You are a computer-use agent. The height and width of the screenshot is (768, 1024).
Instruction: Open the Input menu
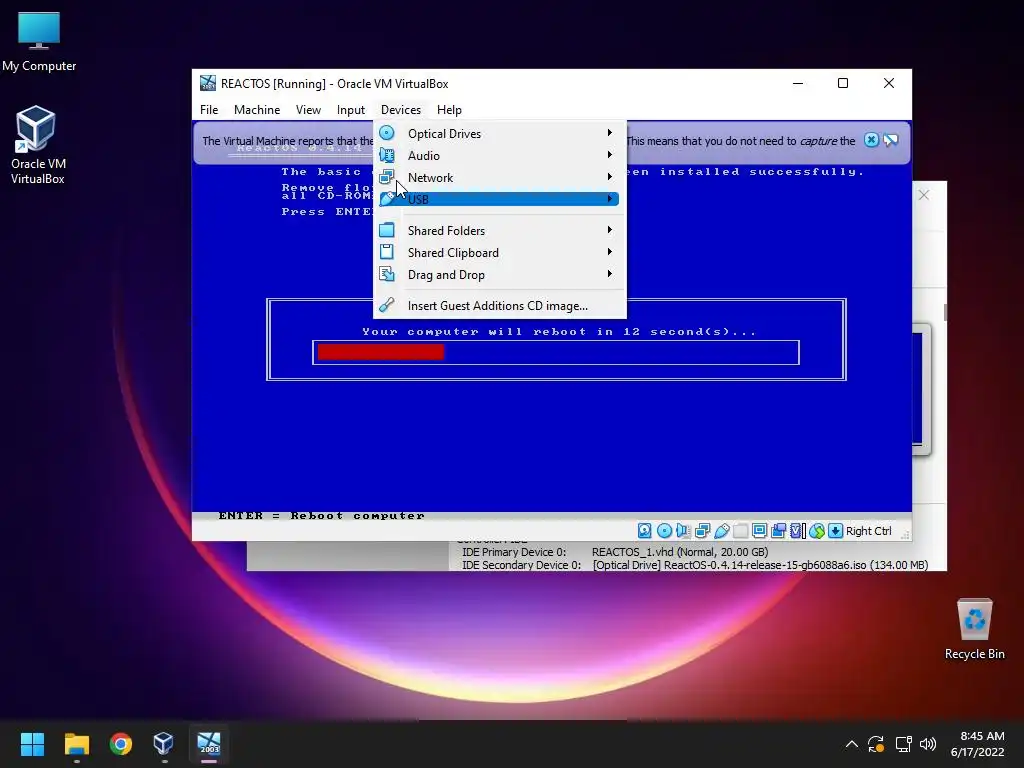pyautogui.click(x=351, y=110)
